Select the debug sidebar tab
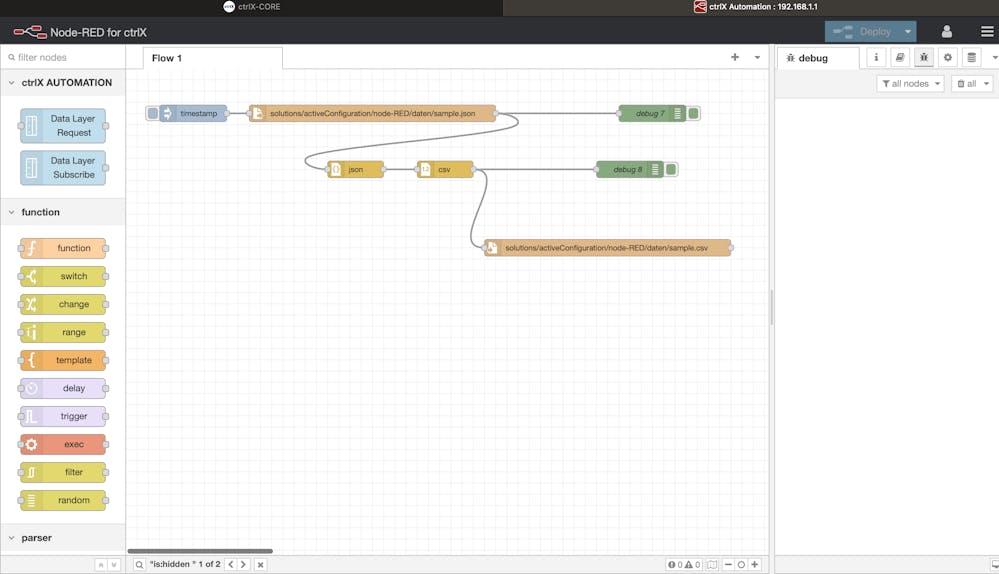This screenshot has height=574, width=999. click(x=818, y=58)
